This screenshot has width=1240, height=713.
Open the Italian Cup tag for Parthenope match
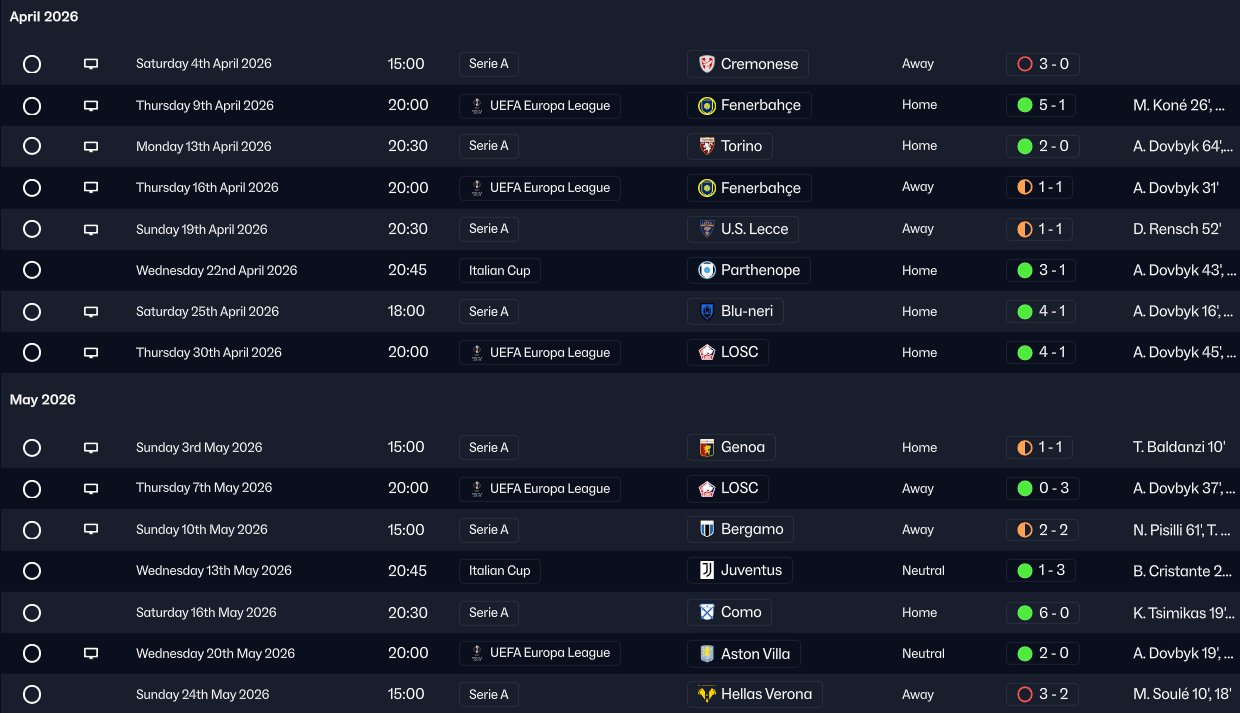[500, 270]
